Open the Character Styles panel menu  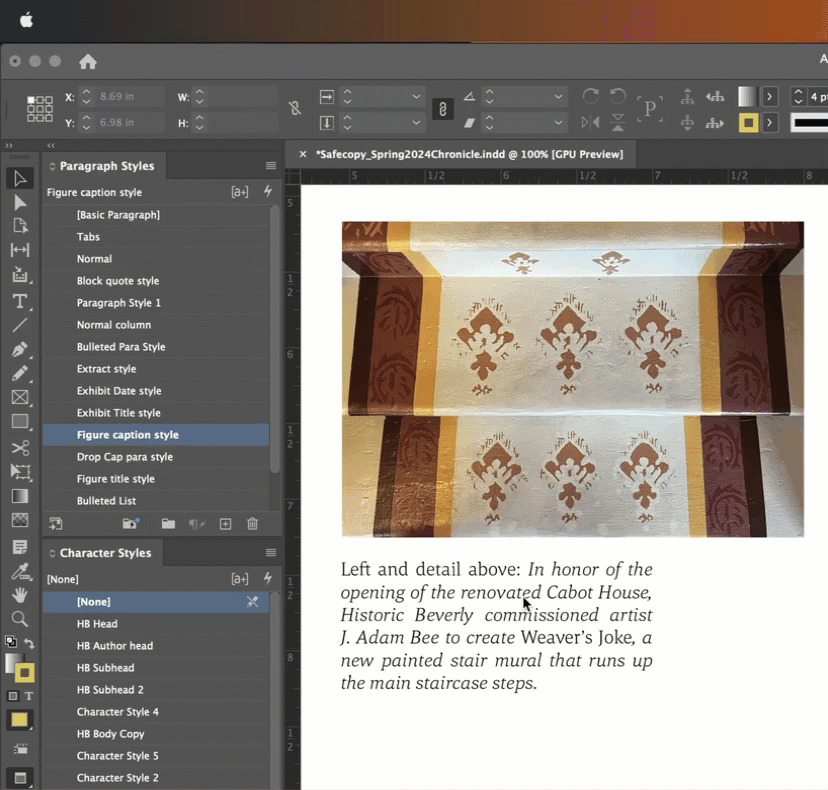pyautogui.click(x=271, y=552)
